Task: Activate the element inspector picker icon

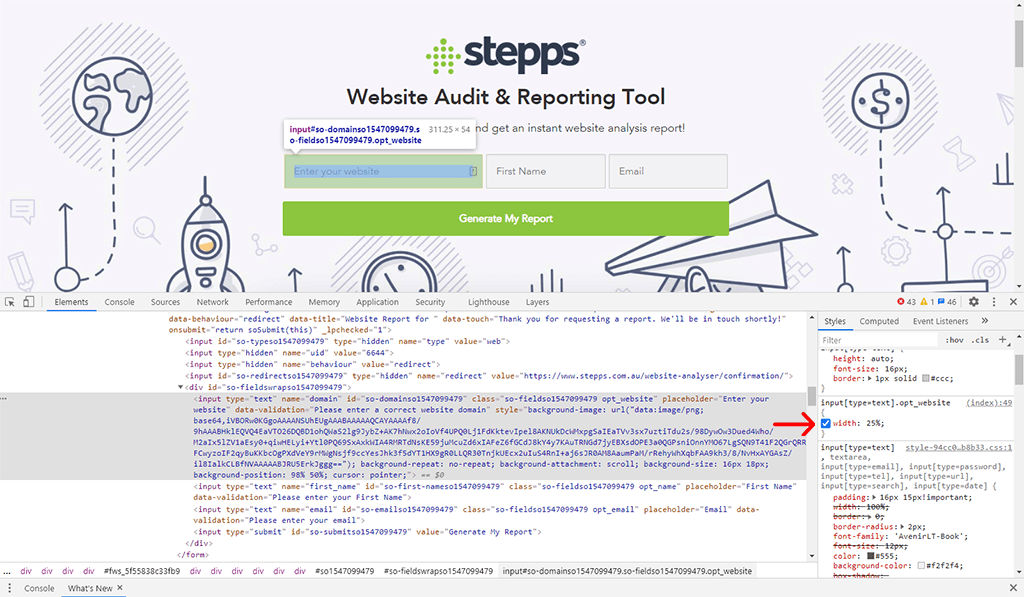Action: point(10,302)
